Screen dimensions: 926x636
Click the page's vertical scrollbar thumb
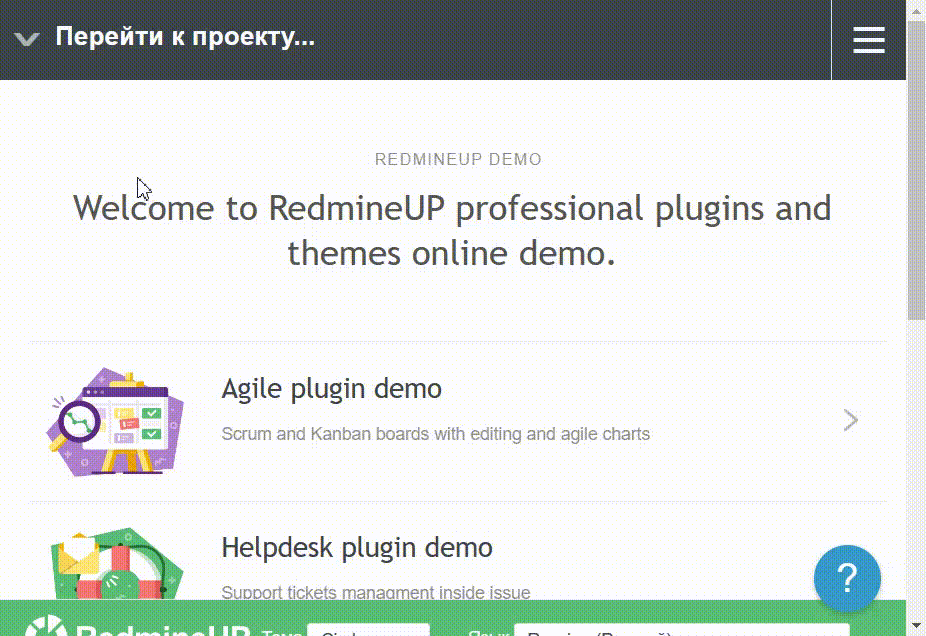point(916,170)
